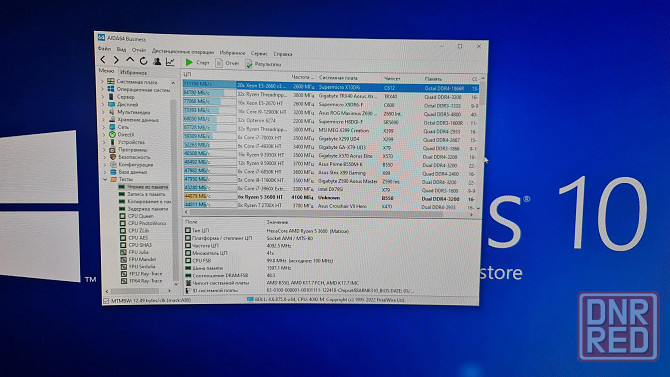Go up one level with the up arrow icon
The height and width of the screenshot is (377, 670).
click(130, 60)
